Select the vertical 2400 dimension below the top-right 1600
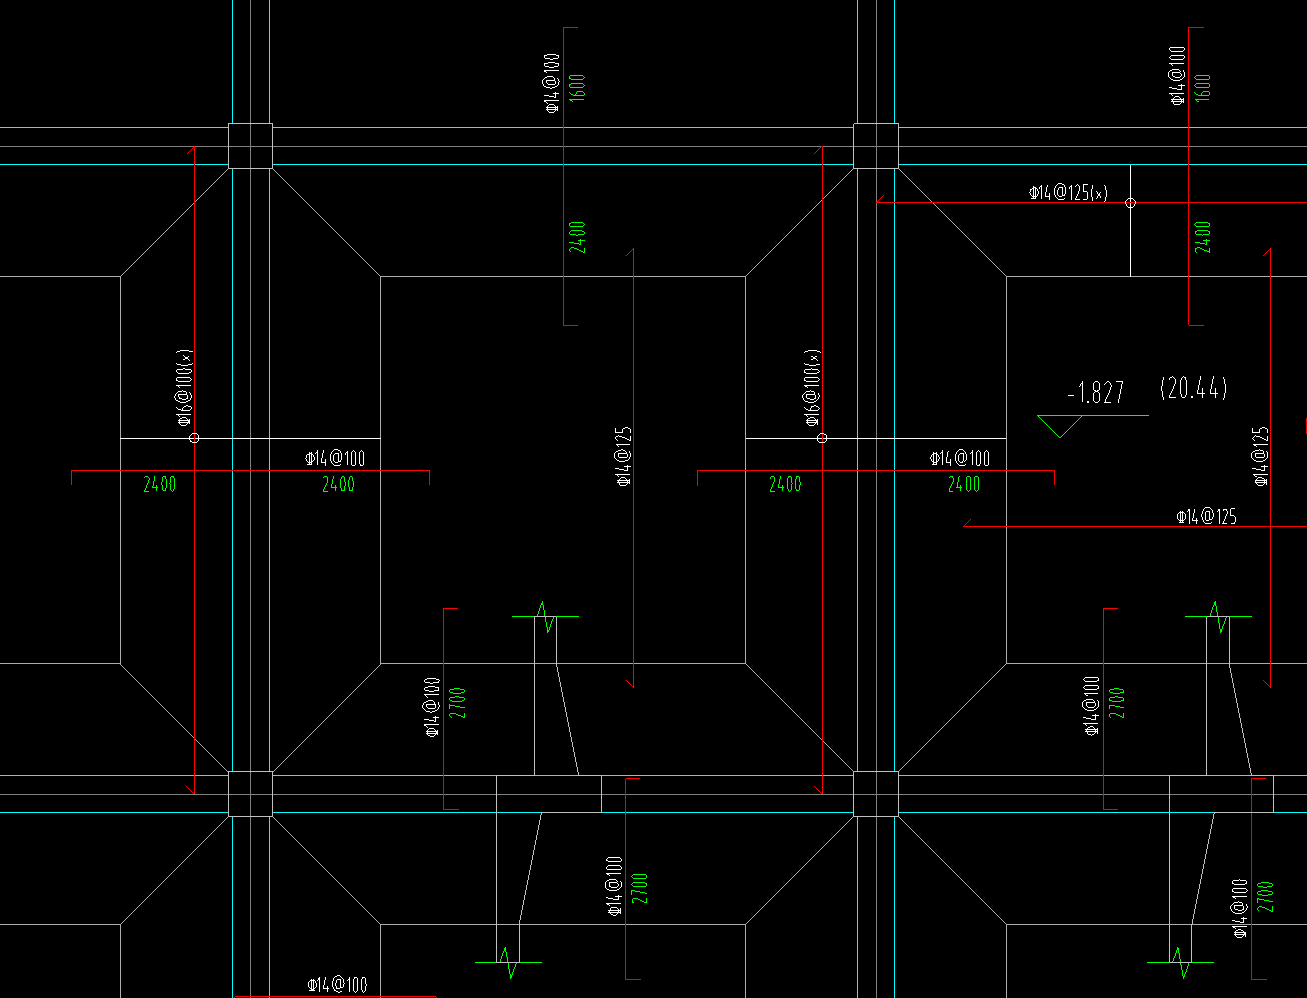This screenshot has height=998, width=1307. point(1203,237)
